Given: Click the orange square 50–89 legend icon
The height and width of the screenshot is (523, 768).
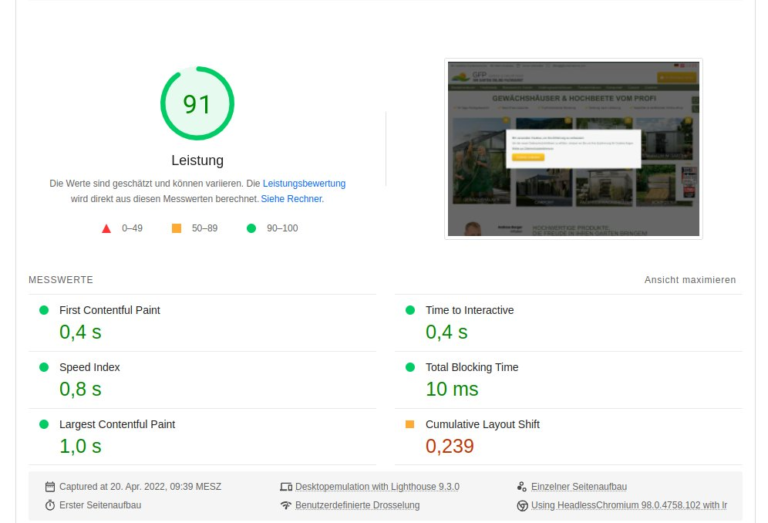Looking at the screenshot, I should pyautogui.click(x=177, y=228).
